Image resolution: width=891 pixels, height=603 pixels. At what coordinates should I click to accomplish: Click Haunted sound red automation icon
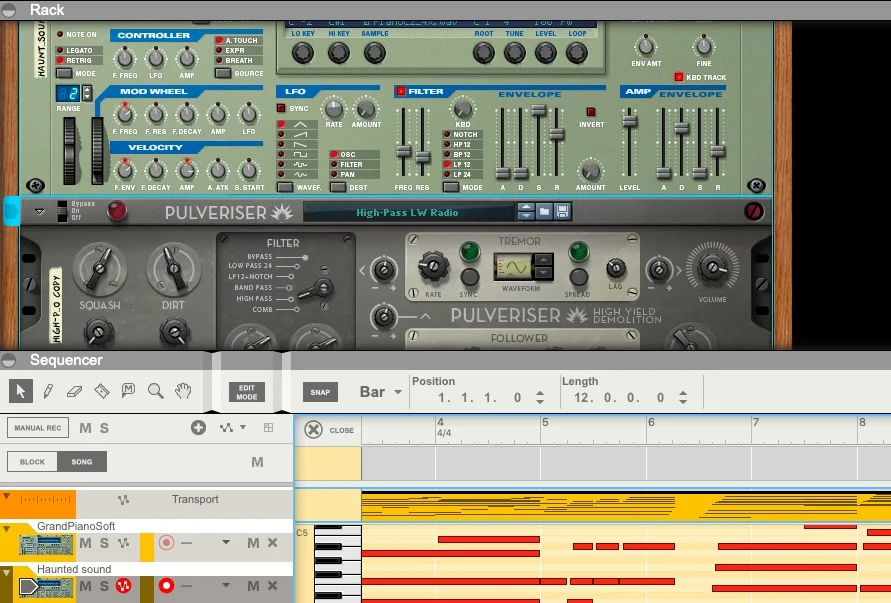coord(123,585)
